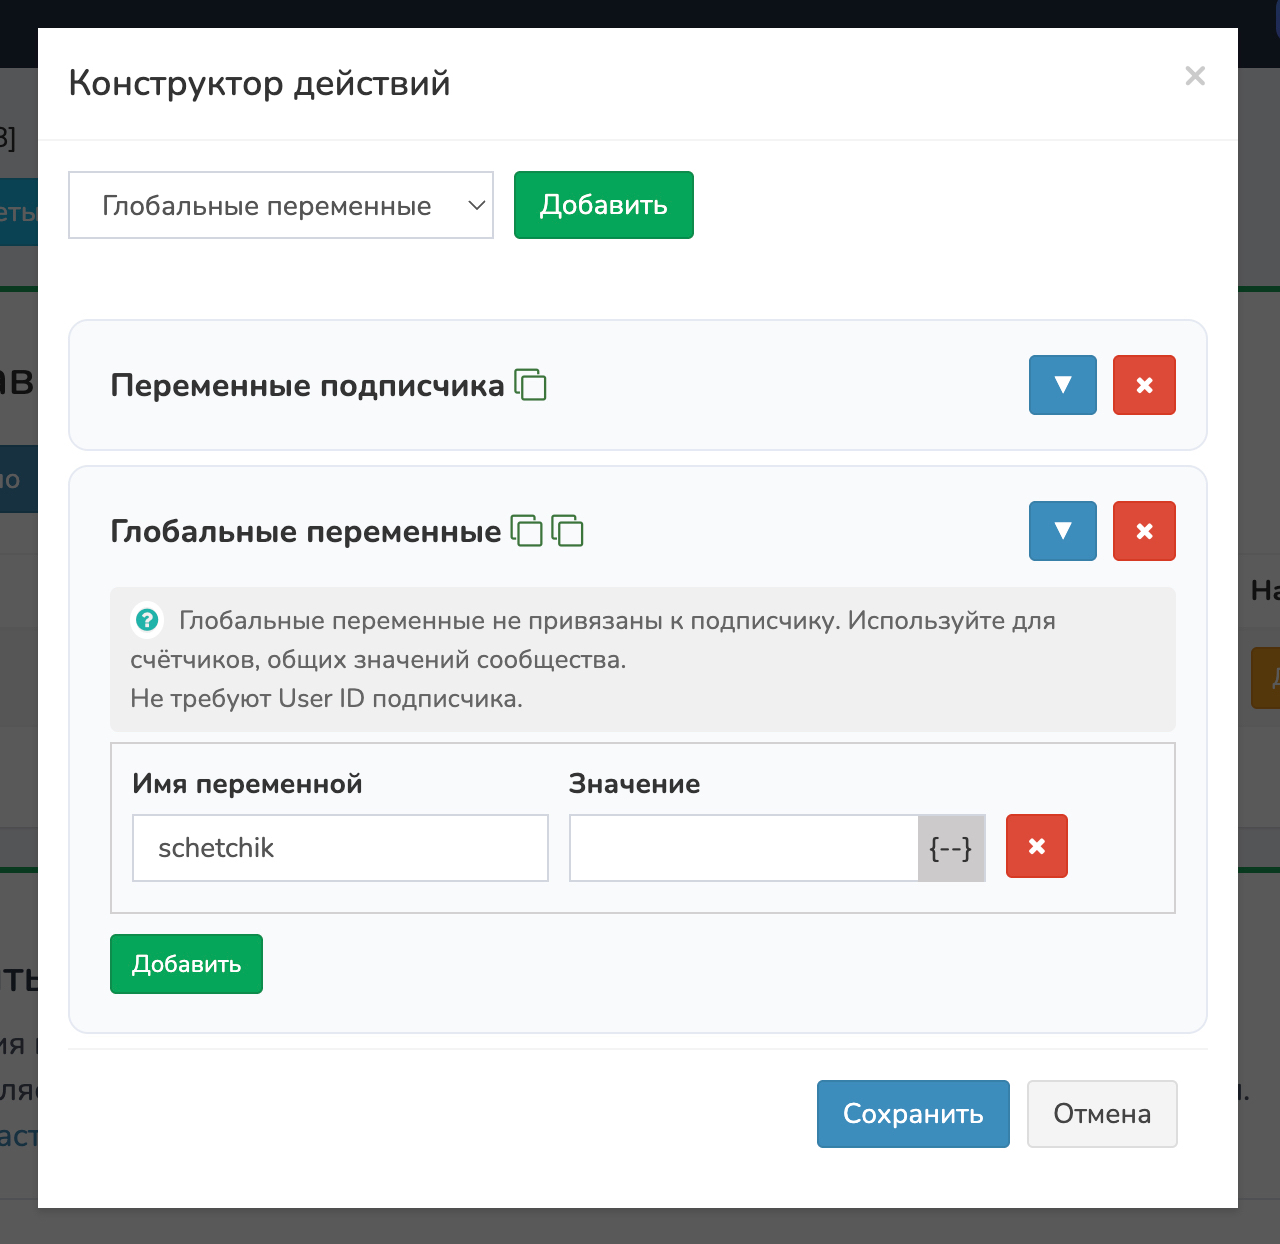Expand the Переменные подписчика section header
The image size is (1280, 1244).
[306, 385]
